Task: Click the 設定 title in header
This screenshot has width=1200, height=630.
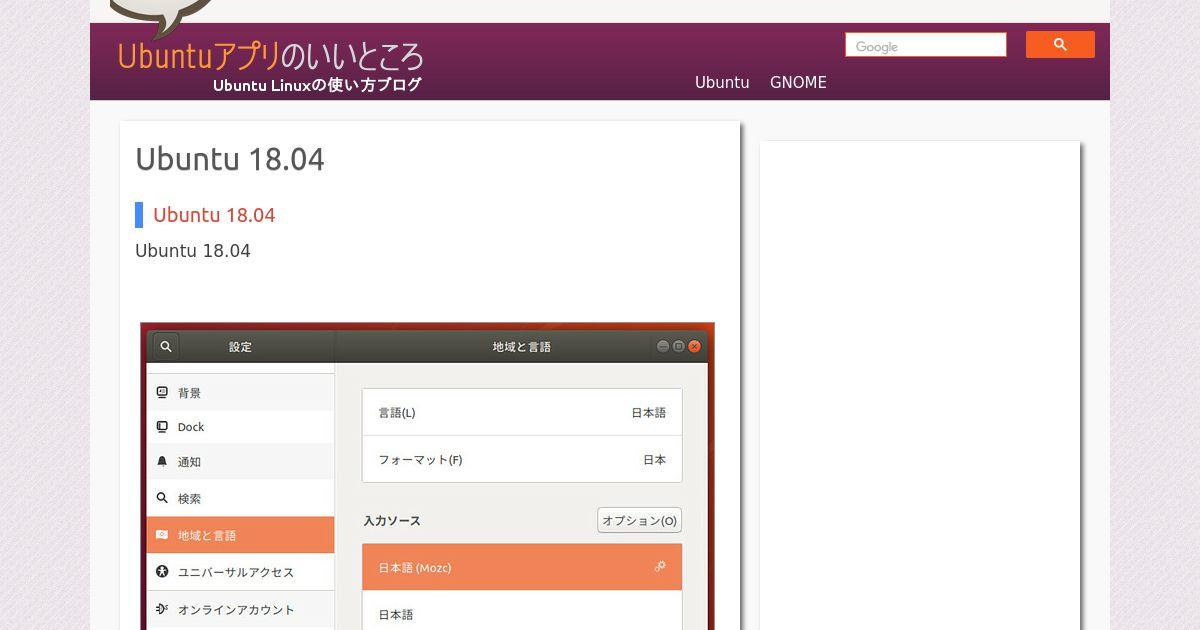Action: coord(241,347)
